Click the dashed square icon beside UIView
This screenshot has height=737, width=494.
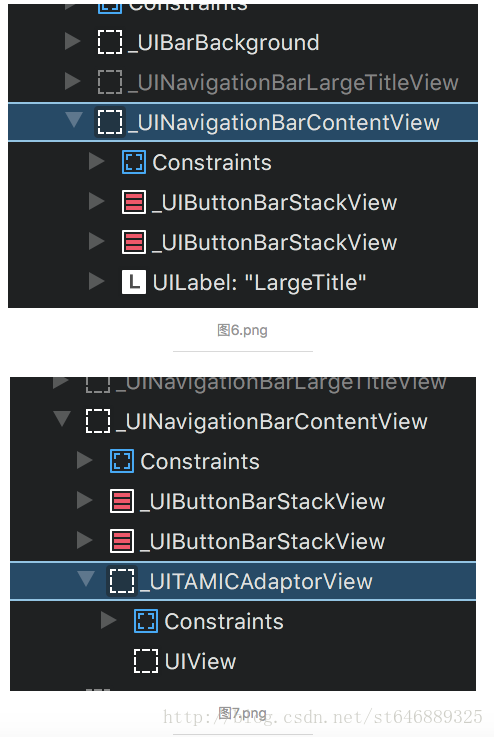click(x=146, y=661)
